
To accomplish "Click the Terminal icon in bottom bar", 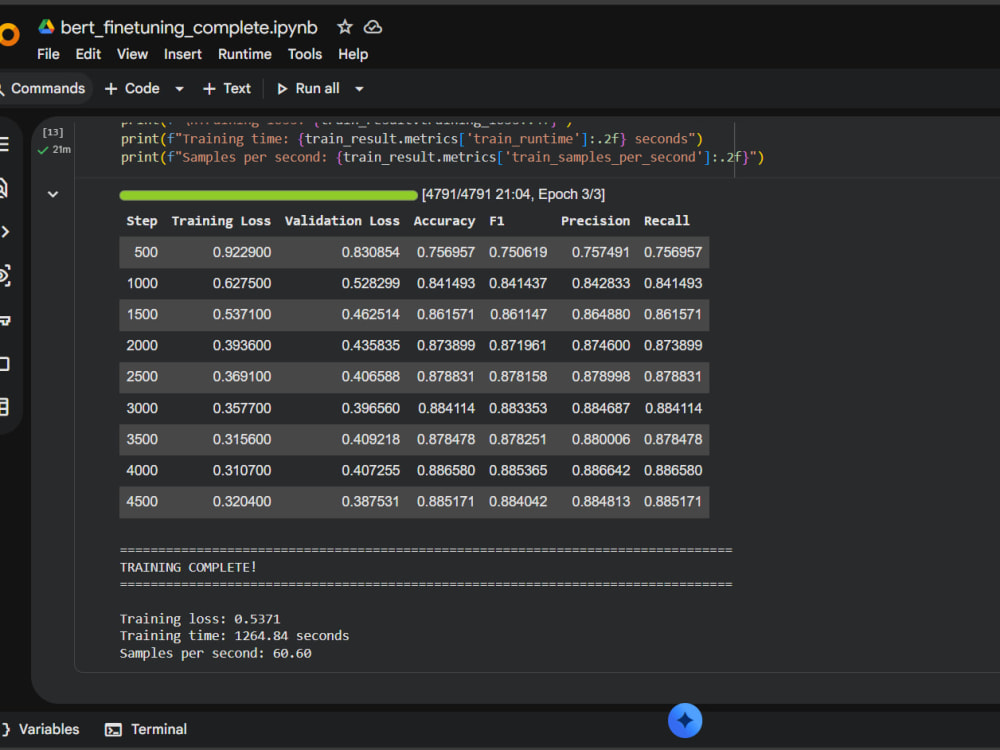I will [114, 730].
